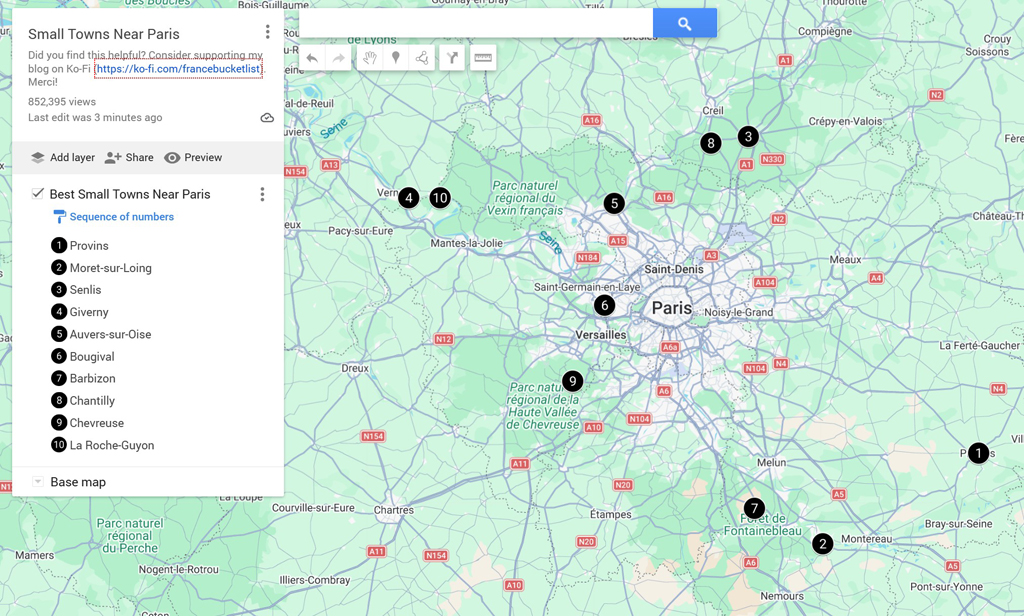
Task: Click the undo arrow in toolbar
Action: coord(312,58)
